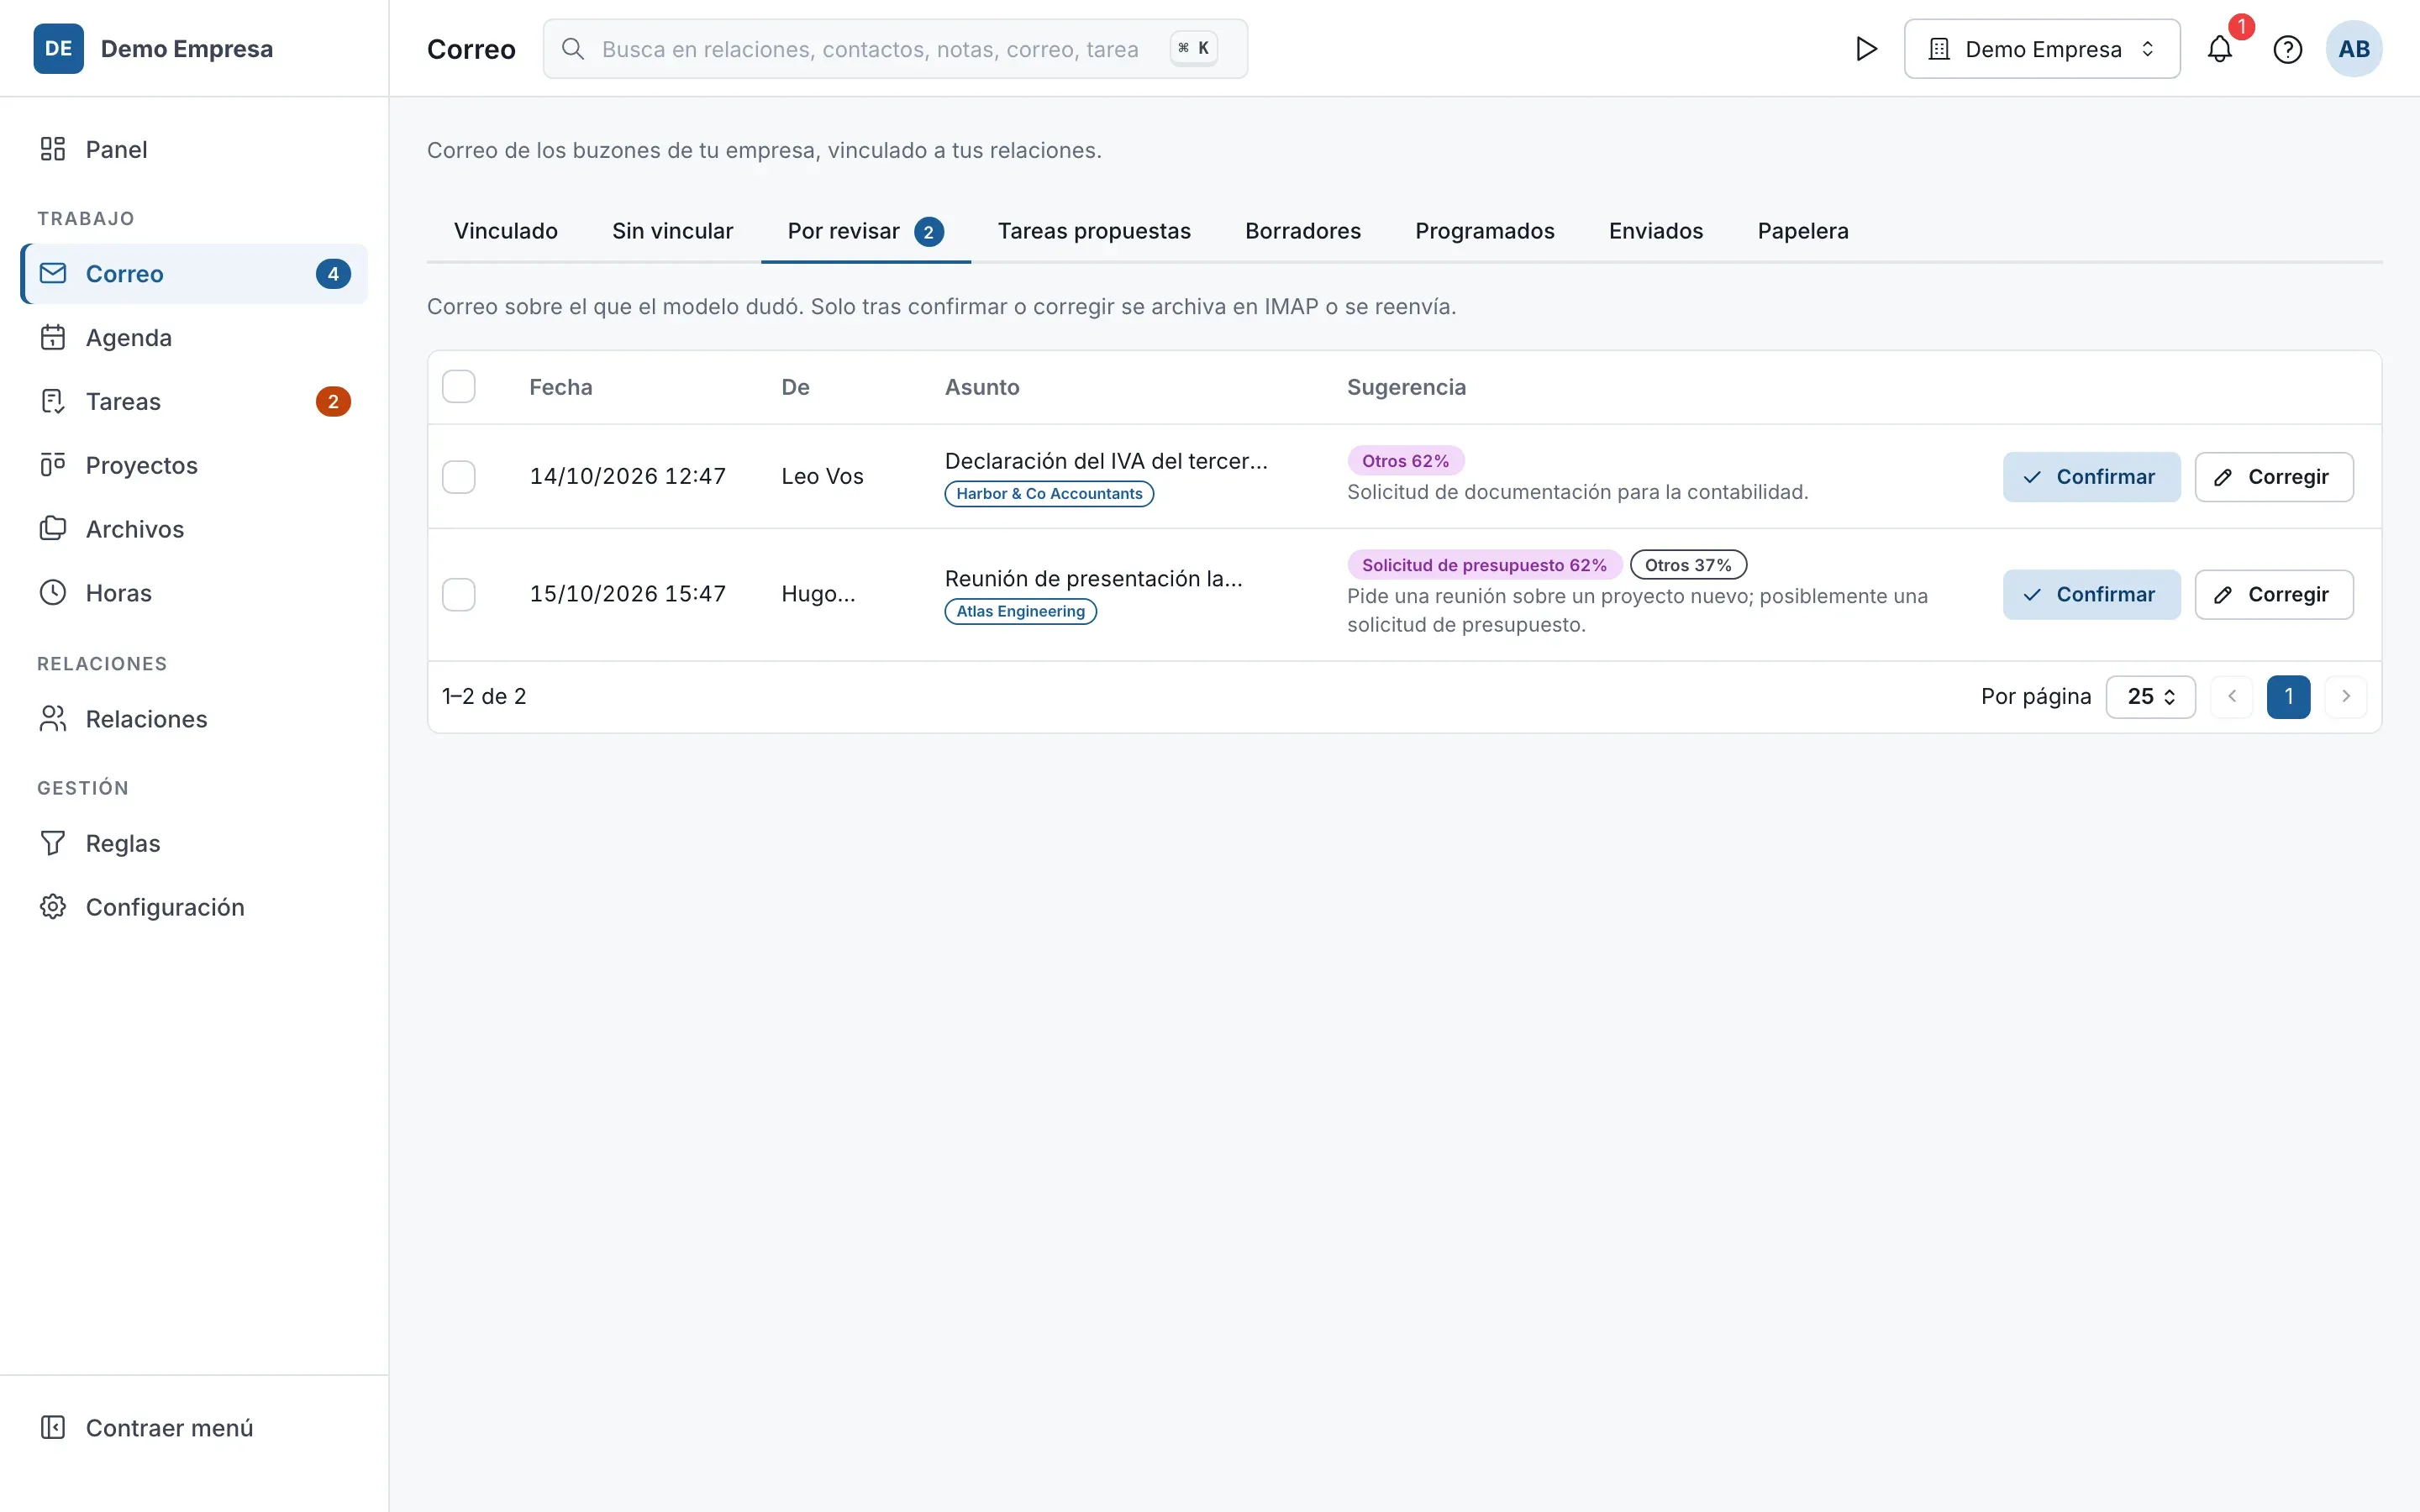2420x1512 pixels.
Task: Toggle the select-all checkbox in table header
Action: point(459,387)
